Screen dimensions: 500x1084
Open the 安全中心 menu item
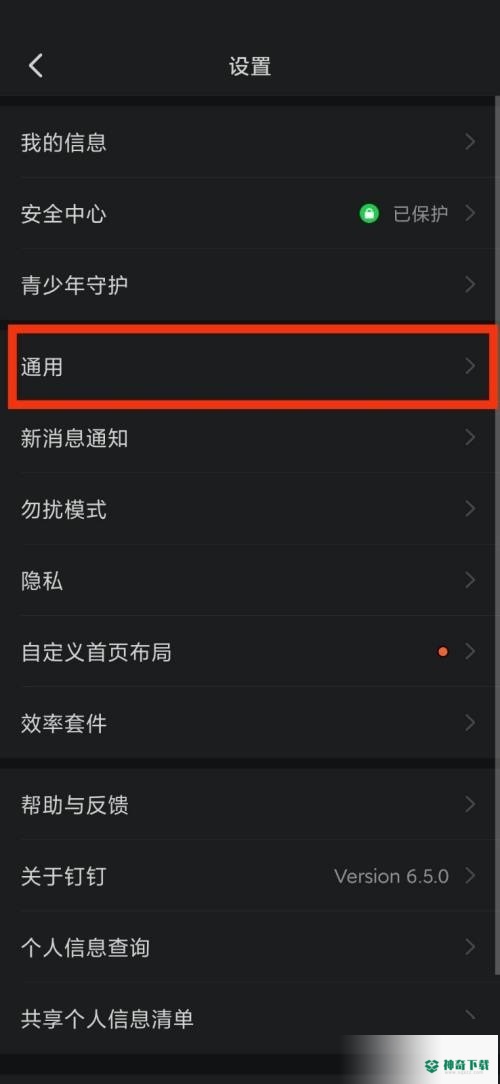[x=250, y=214]
